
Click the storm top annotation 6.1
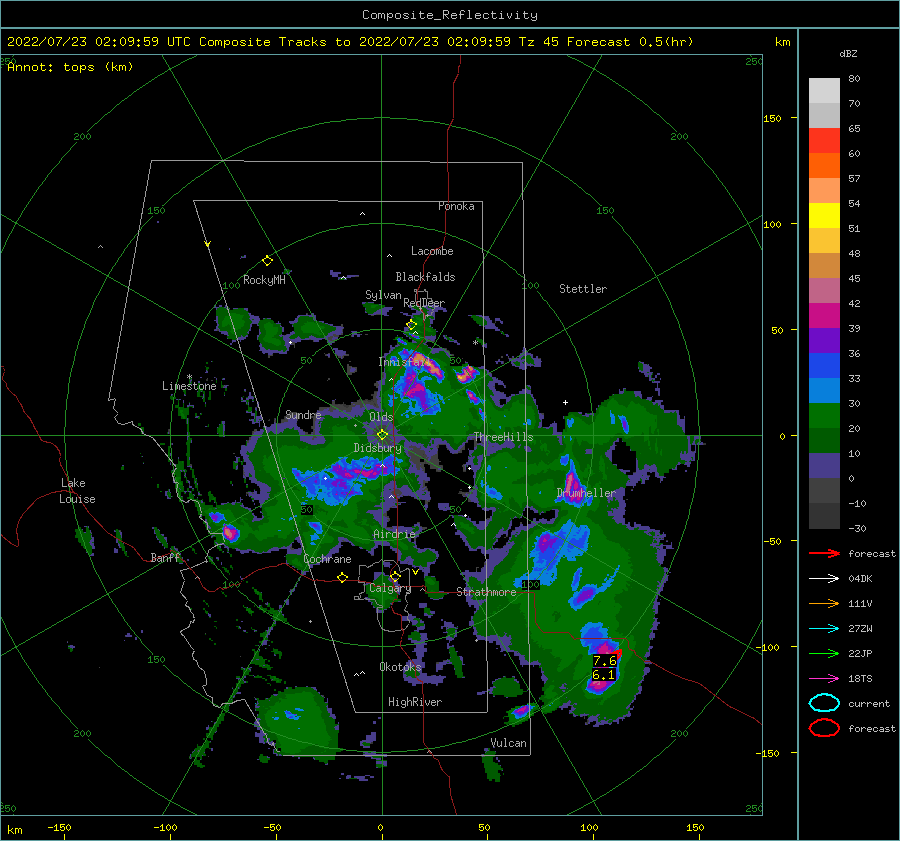click(603, 675)
